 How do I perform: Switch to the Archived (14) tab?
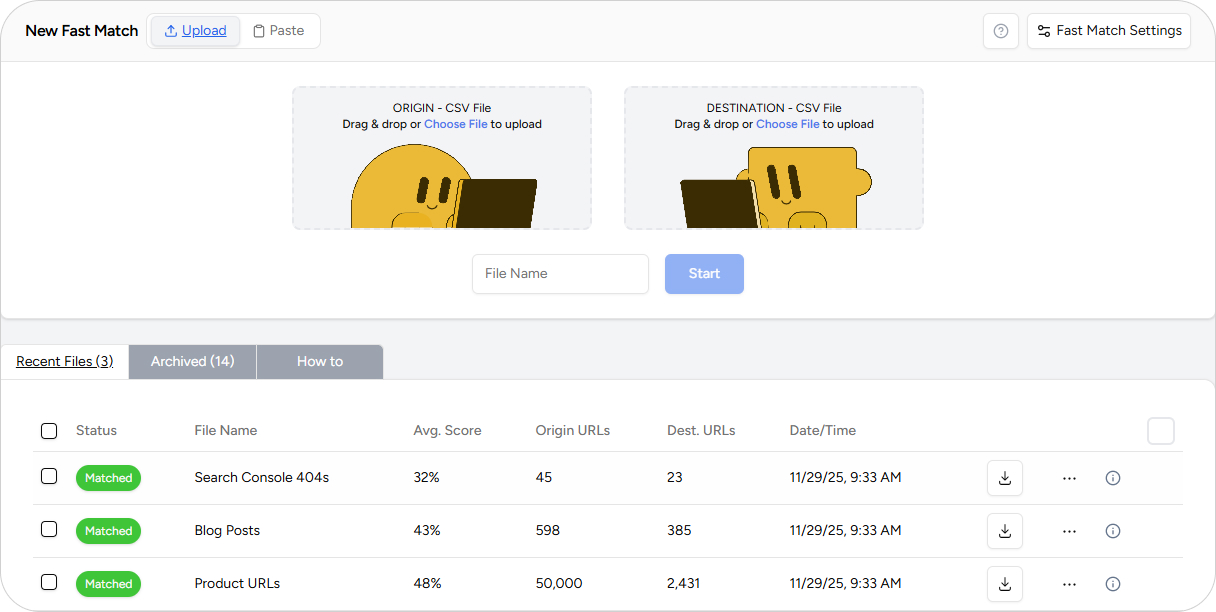192,362
